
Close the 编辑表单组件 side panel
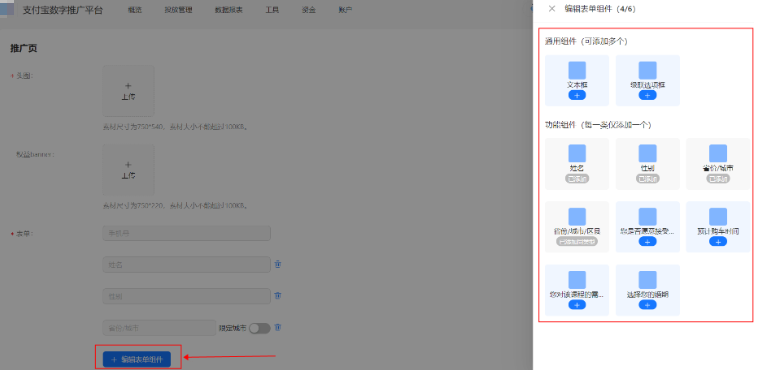[x=552, y=8]
